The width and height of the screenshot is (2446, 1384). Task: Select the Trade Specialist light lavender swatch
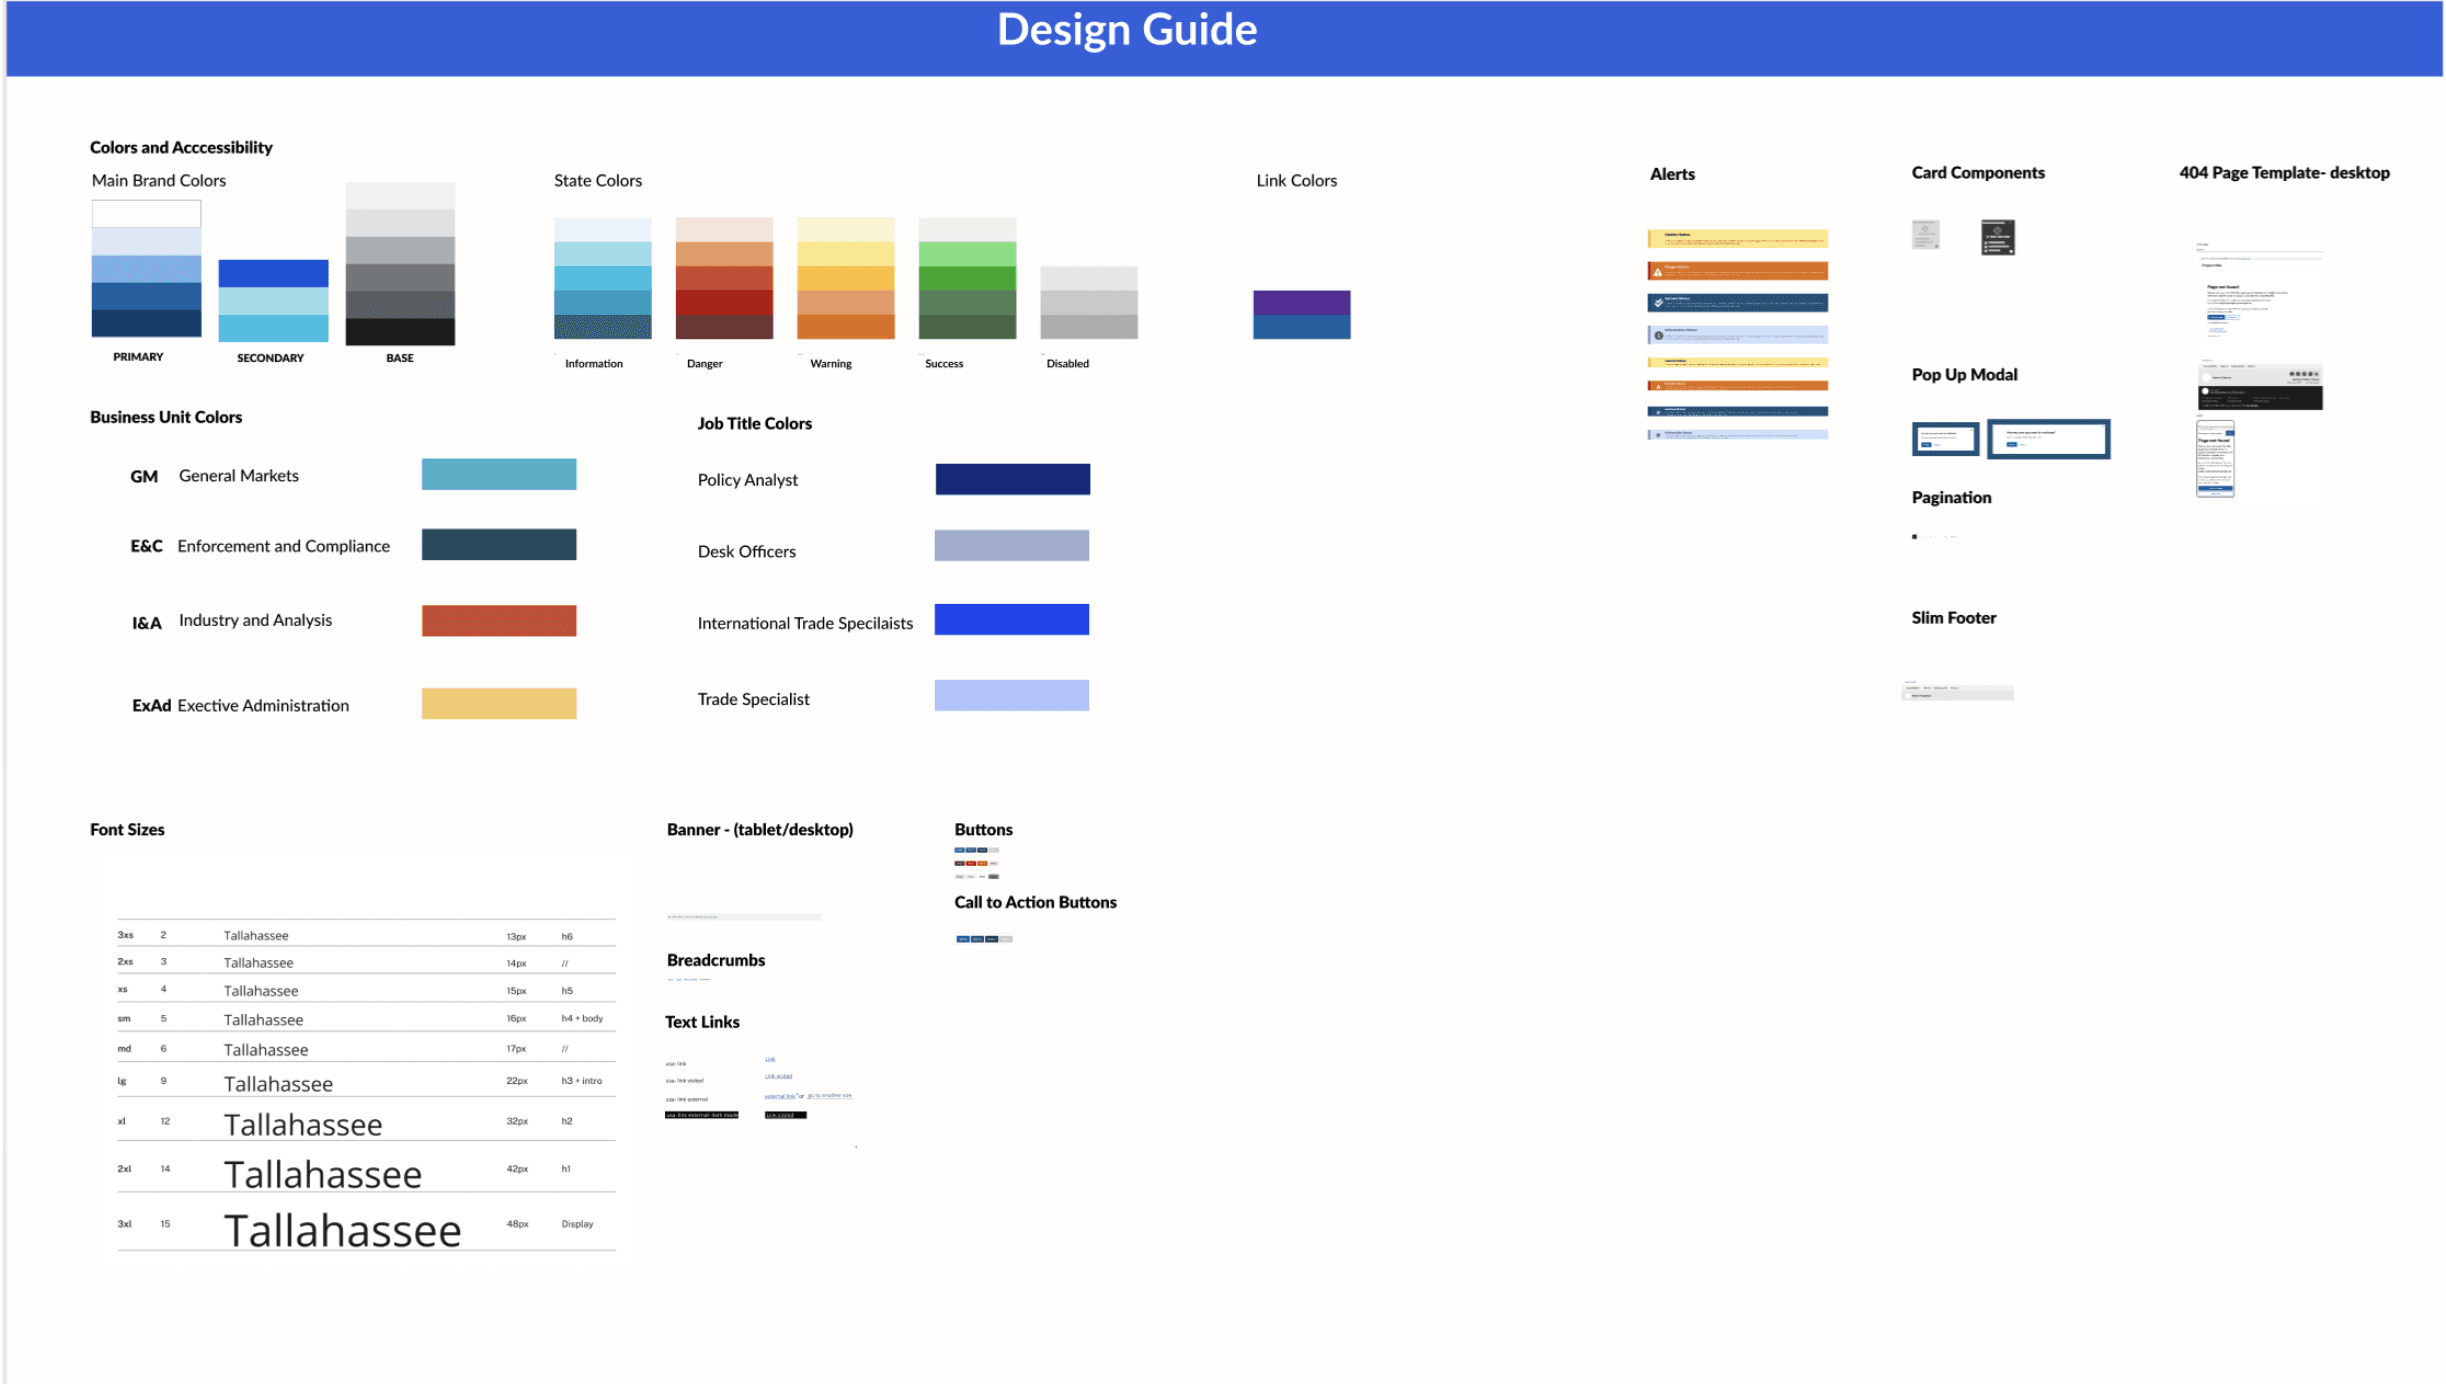click(x=1011, y=695)
